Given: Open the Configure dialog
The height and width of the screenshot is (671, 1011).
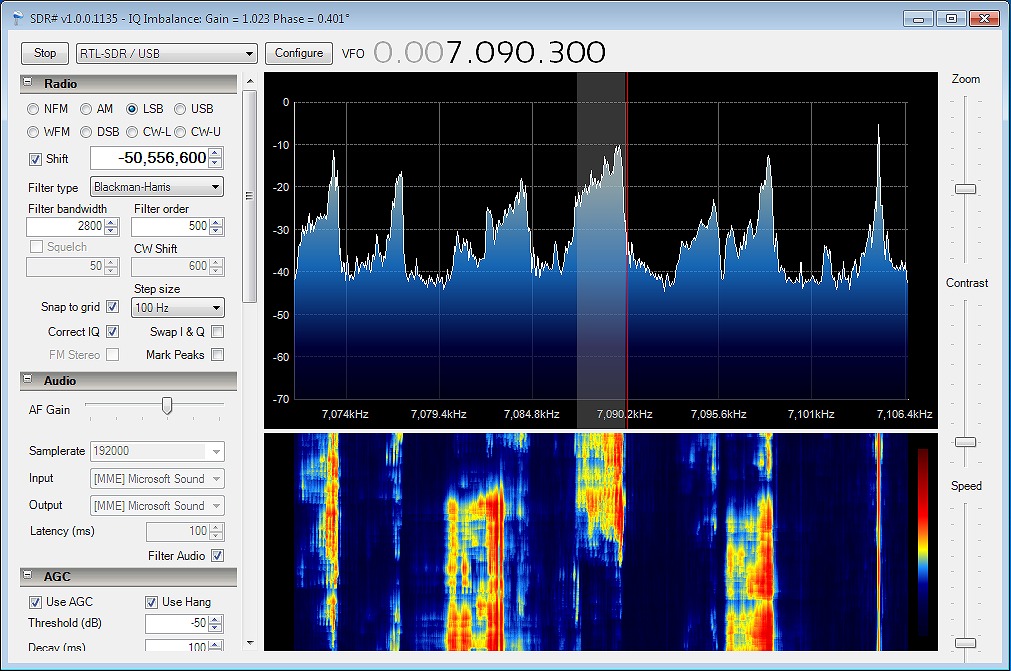Looking at the screenshot, I should coord(299,53).
